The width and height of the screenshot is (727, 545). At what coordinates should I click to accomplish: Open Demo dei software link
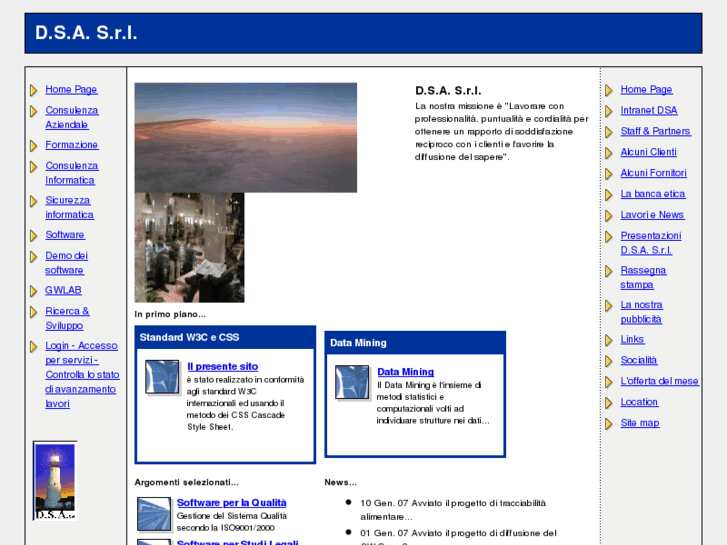point(66,263)
